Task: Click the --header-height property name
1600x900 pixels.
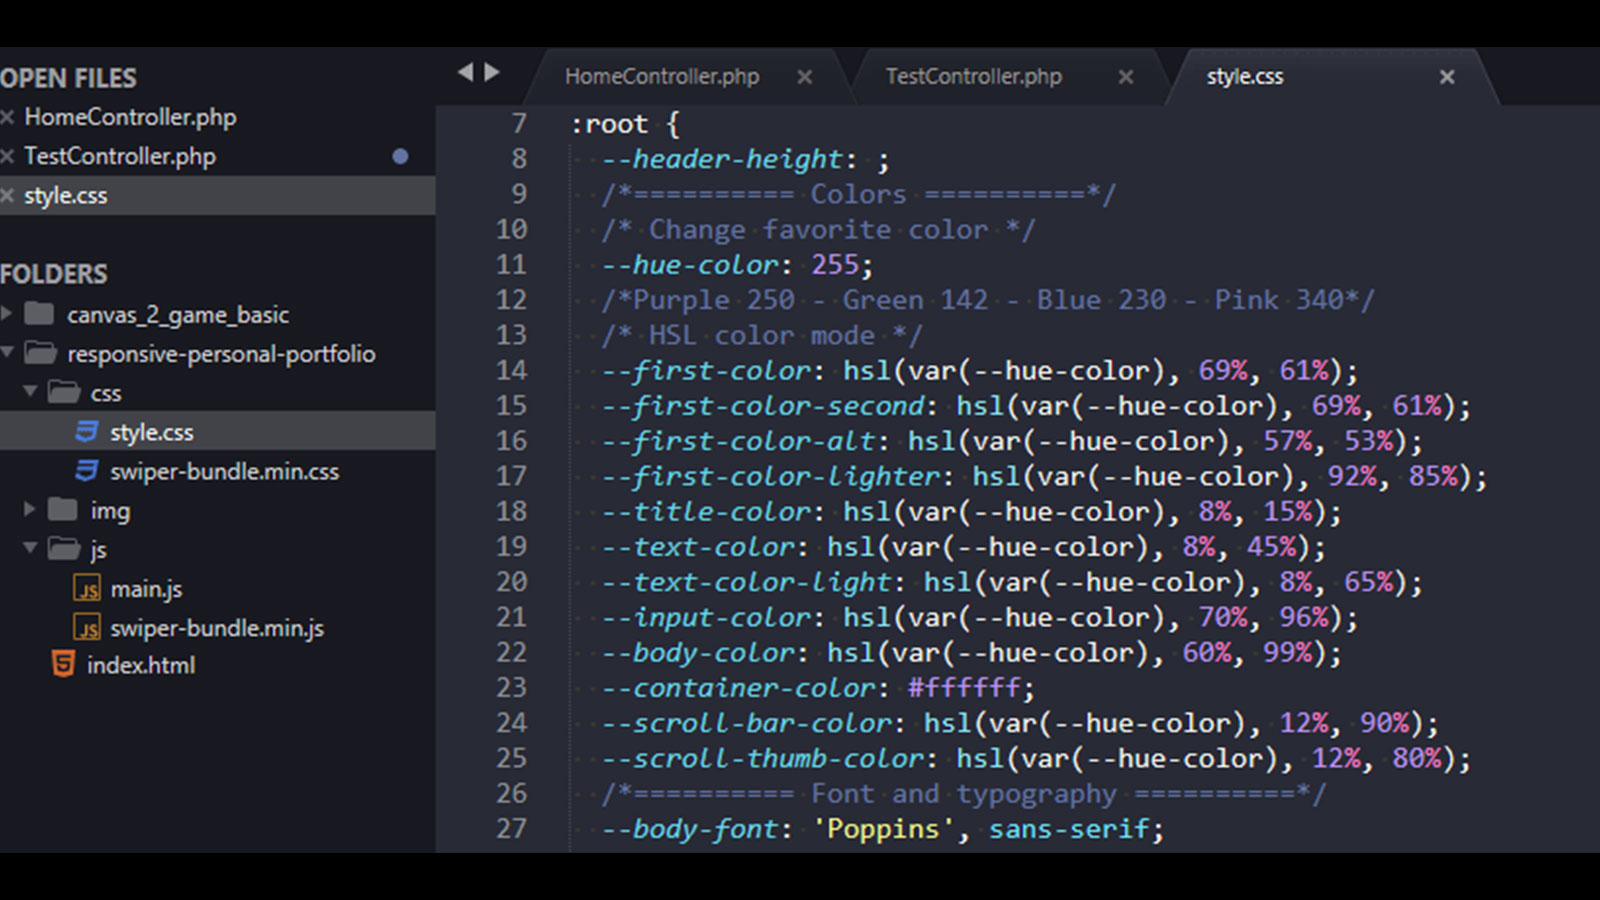Action: (x=723, y=160)
